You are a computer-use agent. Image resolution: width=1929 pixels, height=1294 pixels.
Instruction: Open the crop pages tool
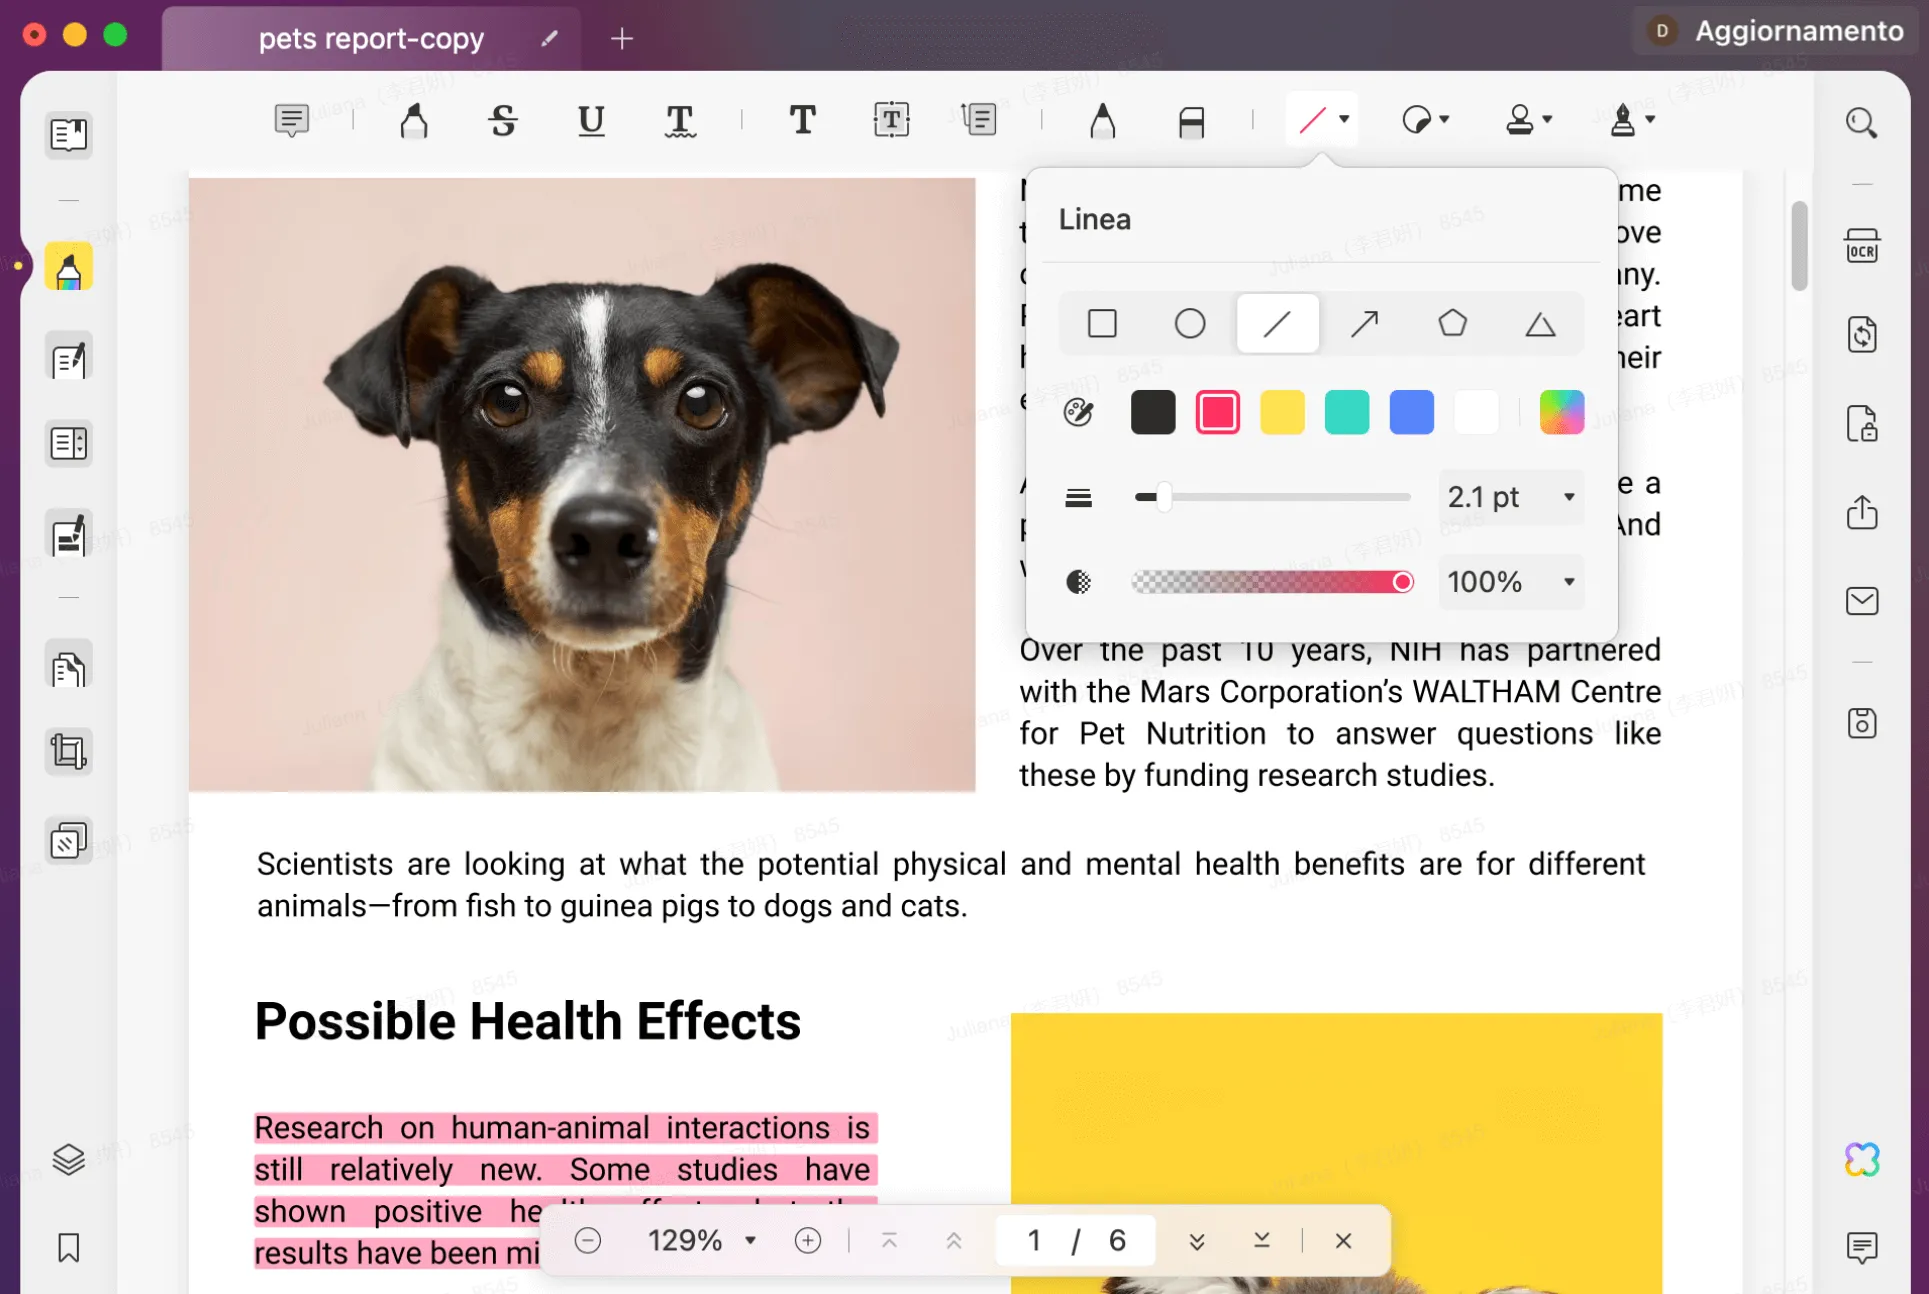coord(68,751)
